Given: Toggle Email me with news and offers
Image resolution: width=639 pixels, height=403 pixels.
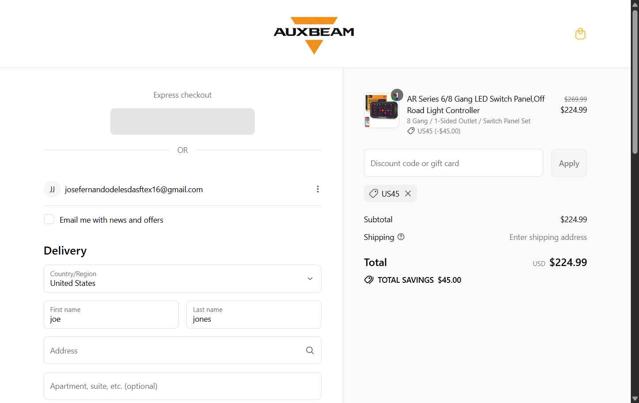Looking at the screenshot, I should pyautogui.click(x=49, y=220).
